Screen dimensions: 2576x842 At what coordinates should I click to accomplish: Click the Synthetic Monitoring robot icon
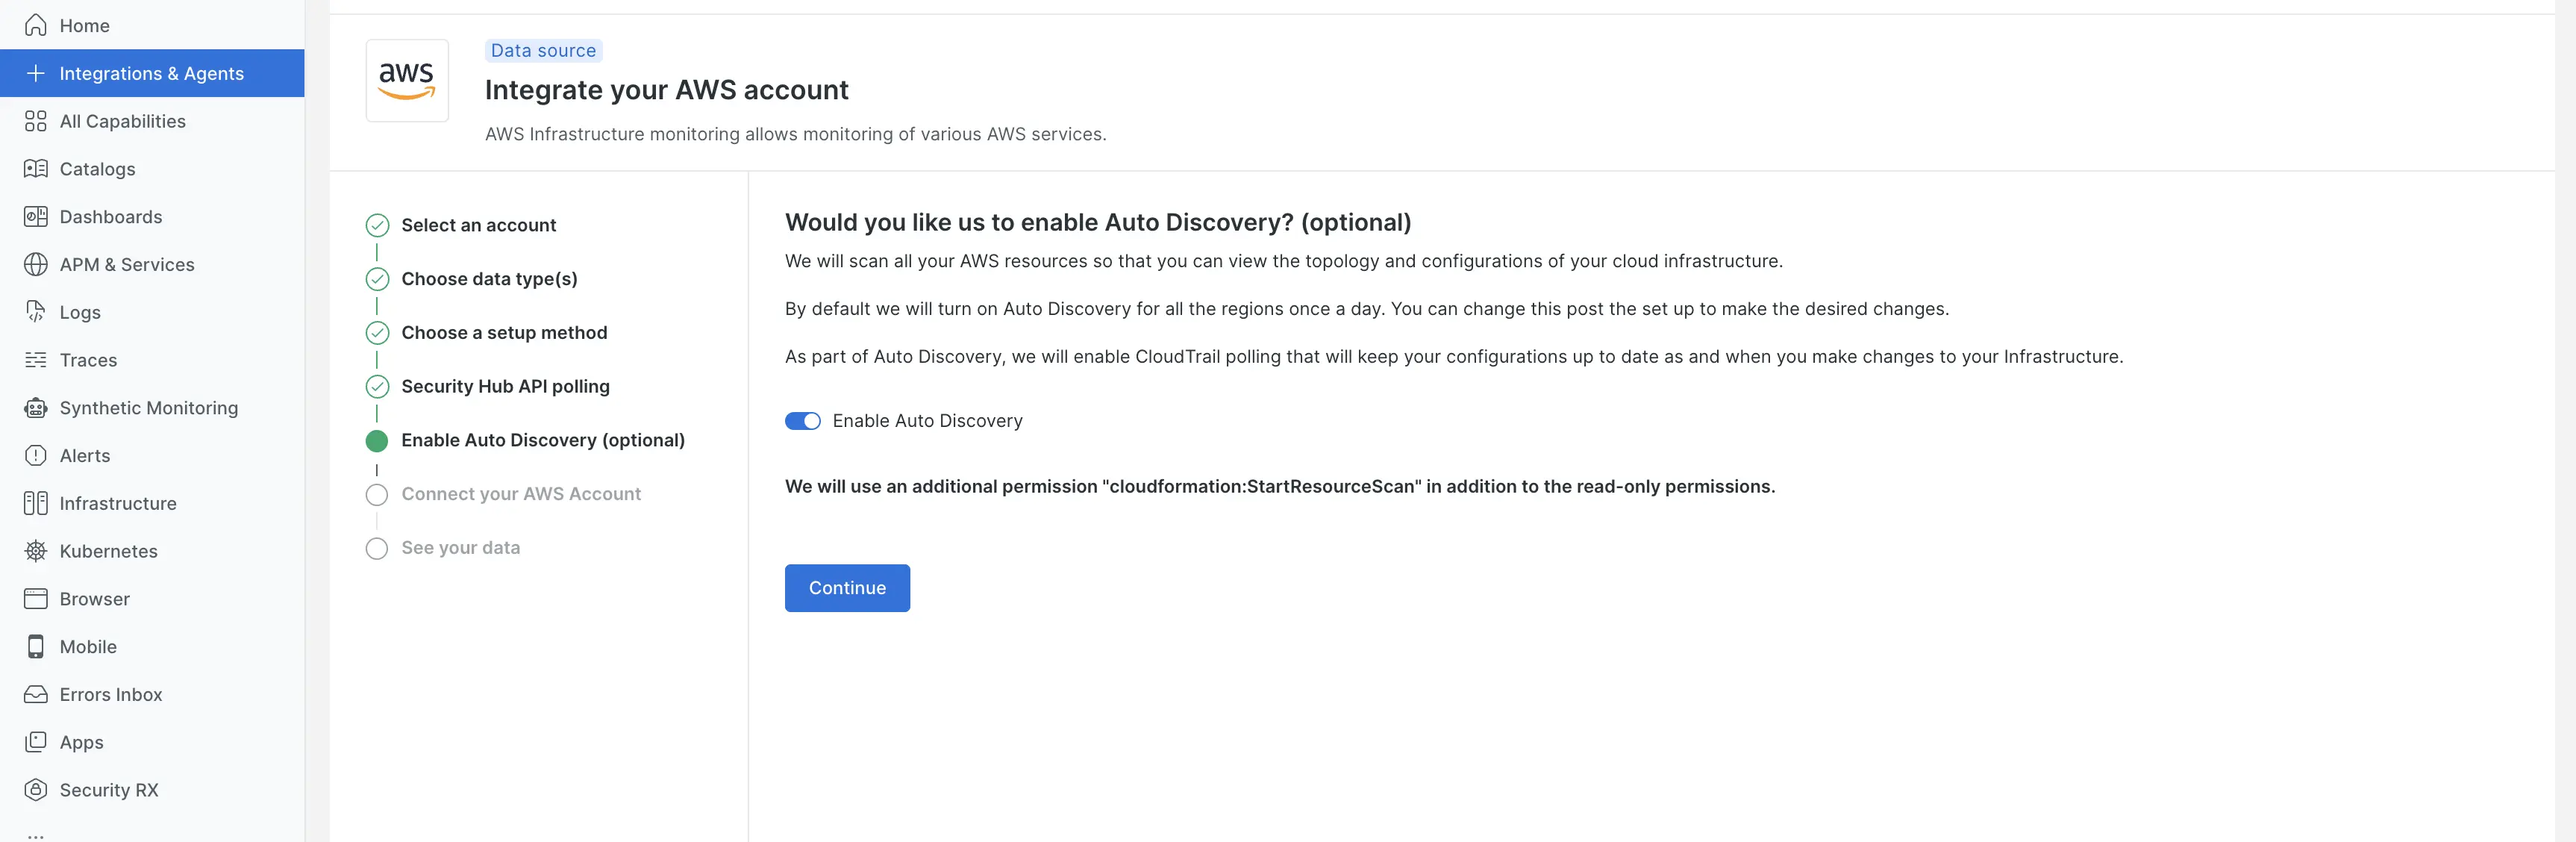36,408
